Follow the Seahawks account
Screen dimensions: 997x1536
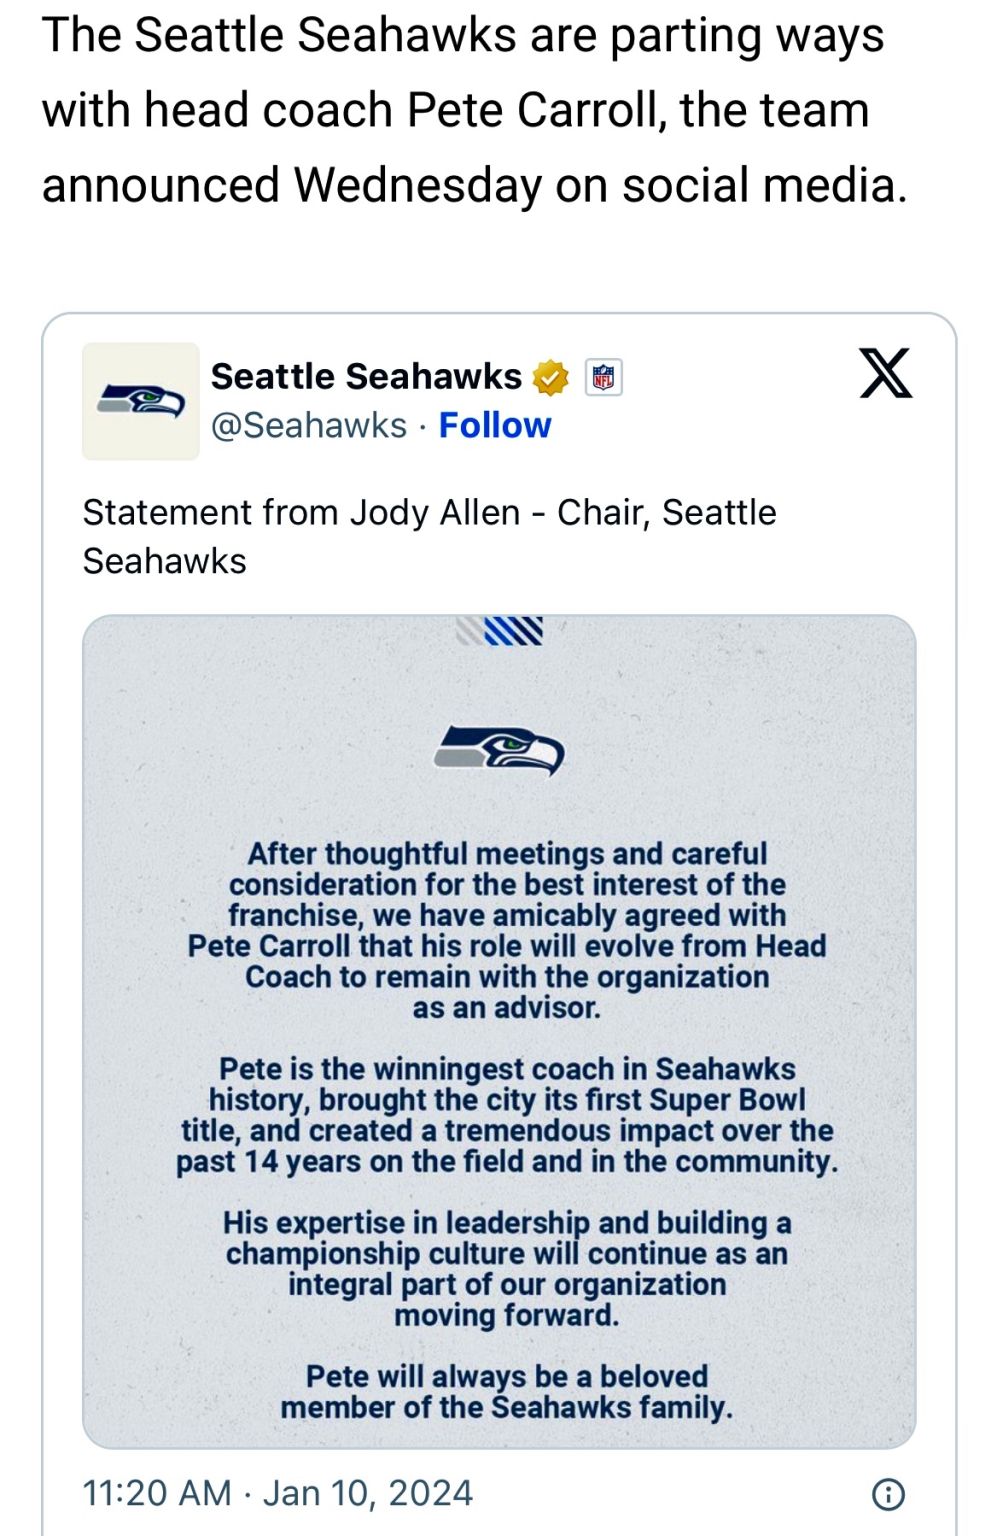tap(495, 425)
